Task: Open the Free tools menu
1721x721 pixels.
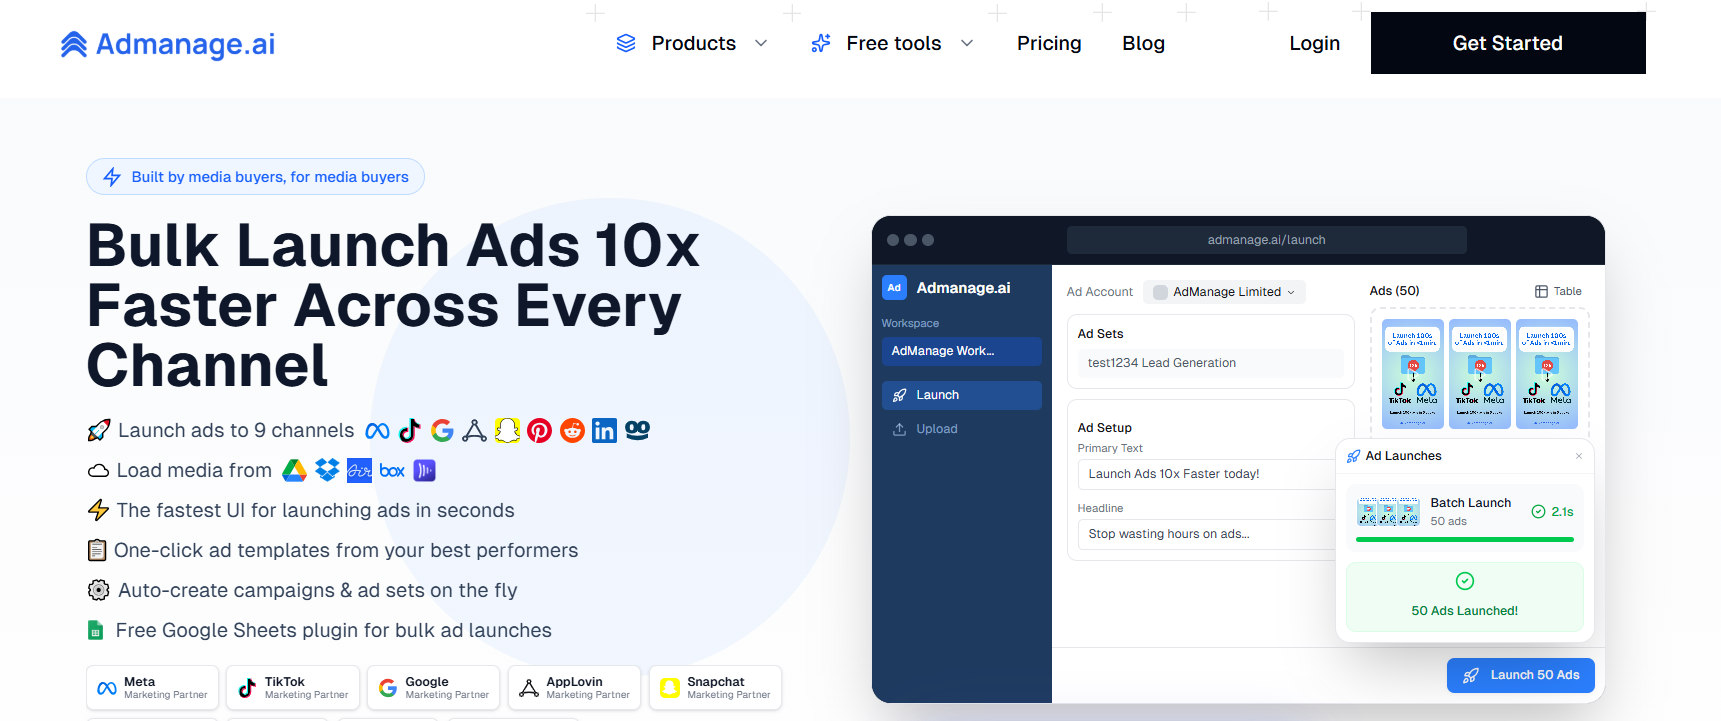Action: tap(892, 43)
